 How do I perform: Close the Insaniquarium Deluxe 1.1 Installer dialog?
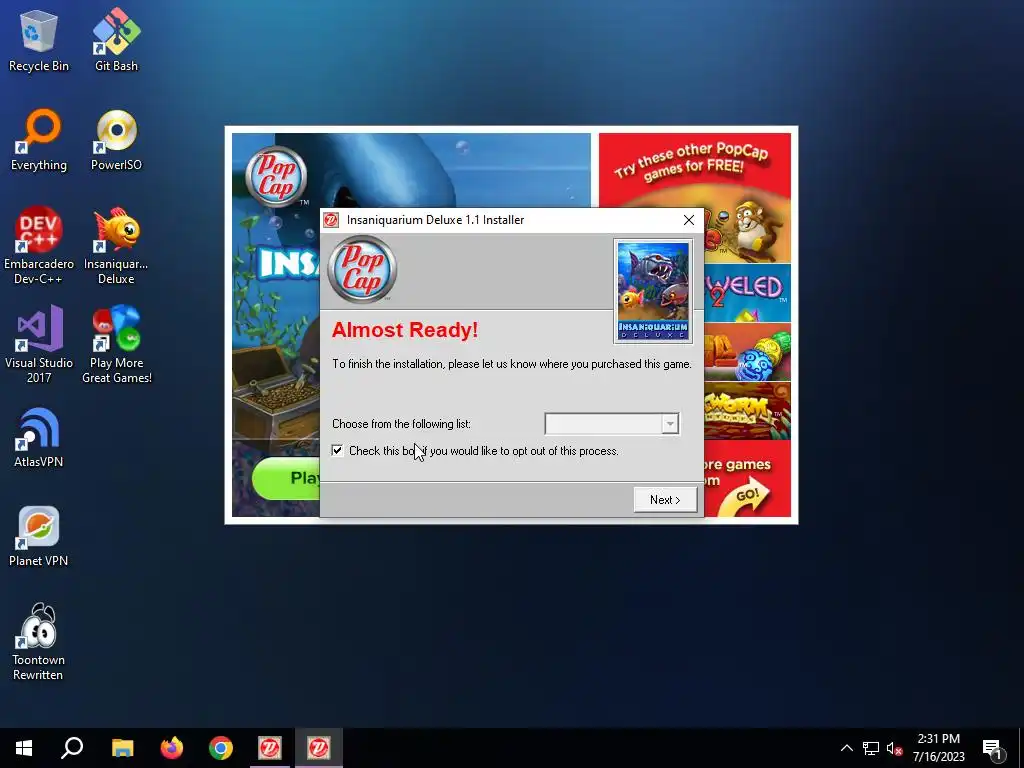tap(688, 220)
